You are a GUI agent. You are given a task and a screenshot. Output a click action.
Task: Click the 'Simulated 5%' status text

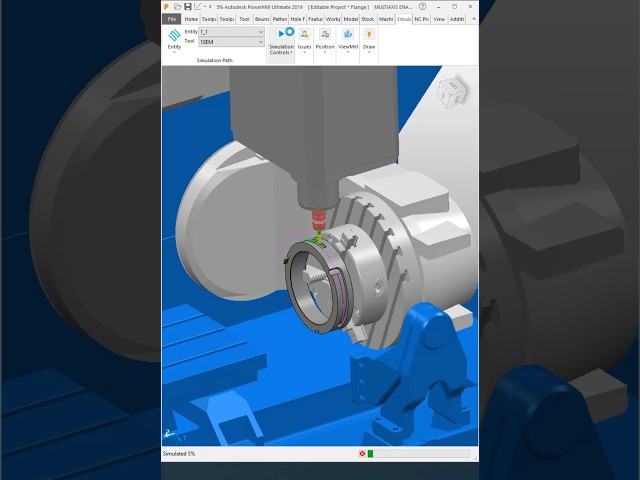click(179, 453)
